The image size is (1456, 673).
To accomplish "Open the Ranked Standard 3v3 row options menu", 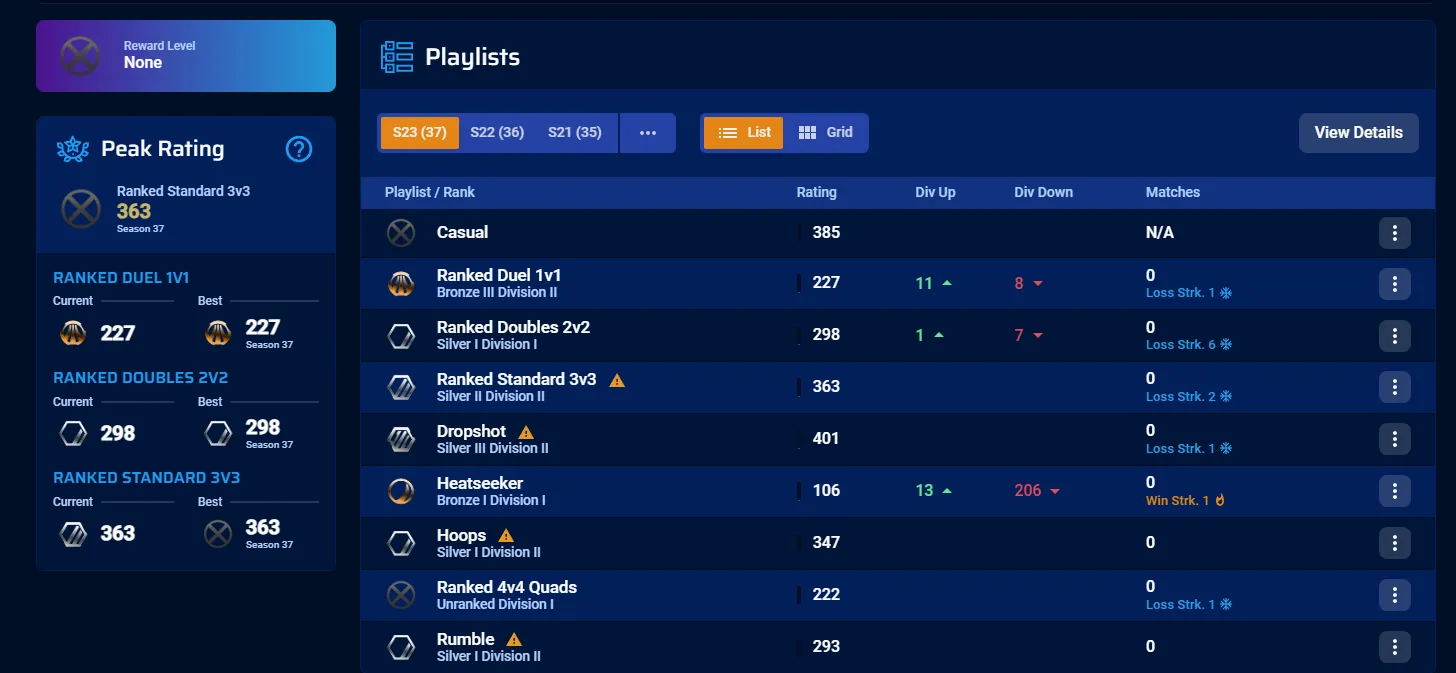I will tap(1395, 387).
